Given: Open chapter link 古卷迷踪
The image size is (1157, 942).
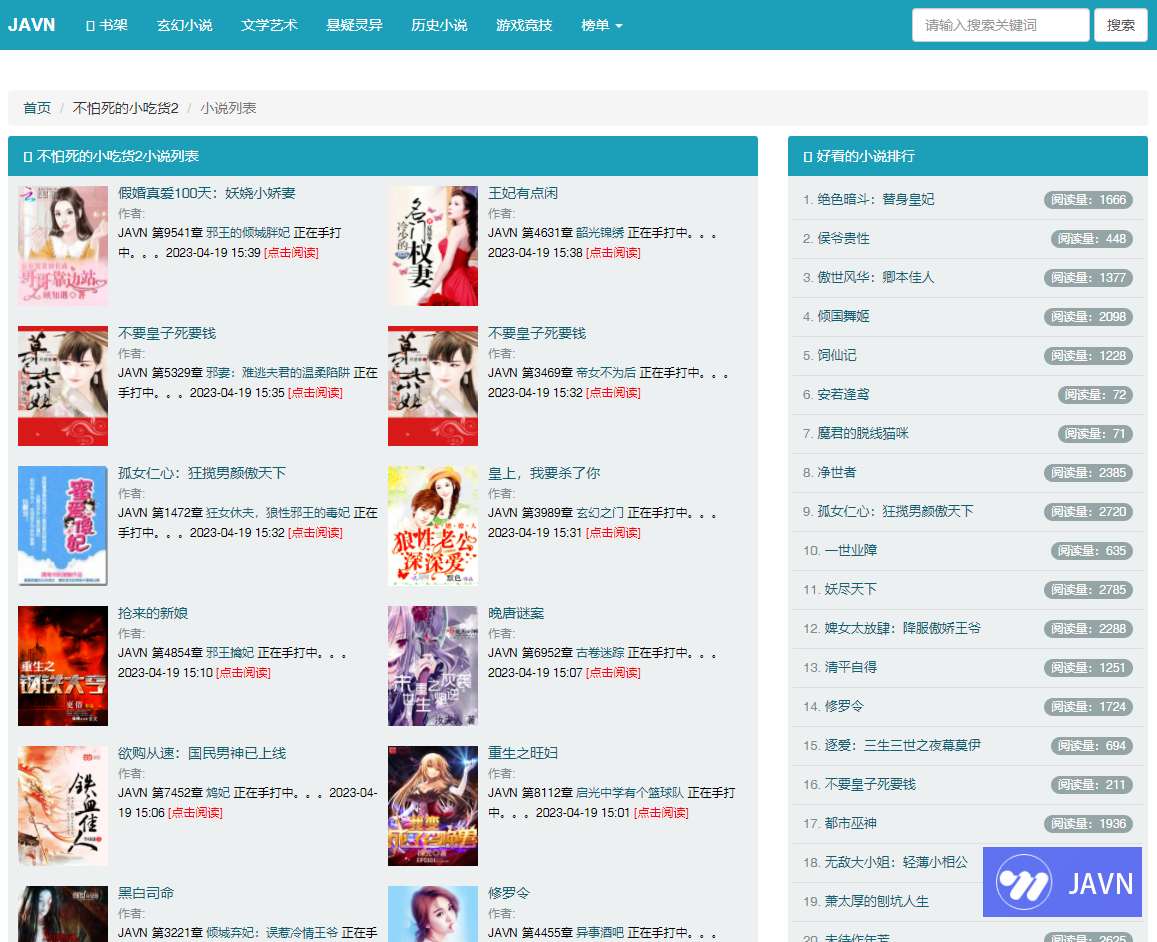Looking at the screenshot, I should point(600,654).
